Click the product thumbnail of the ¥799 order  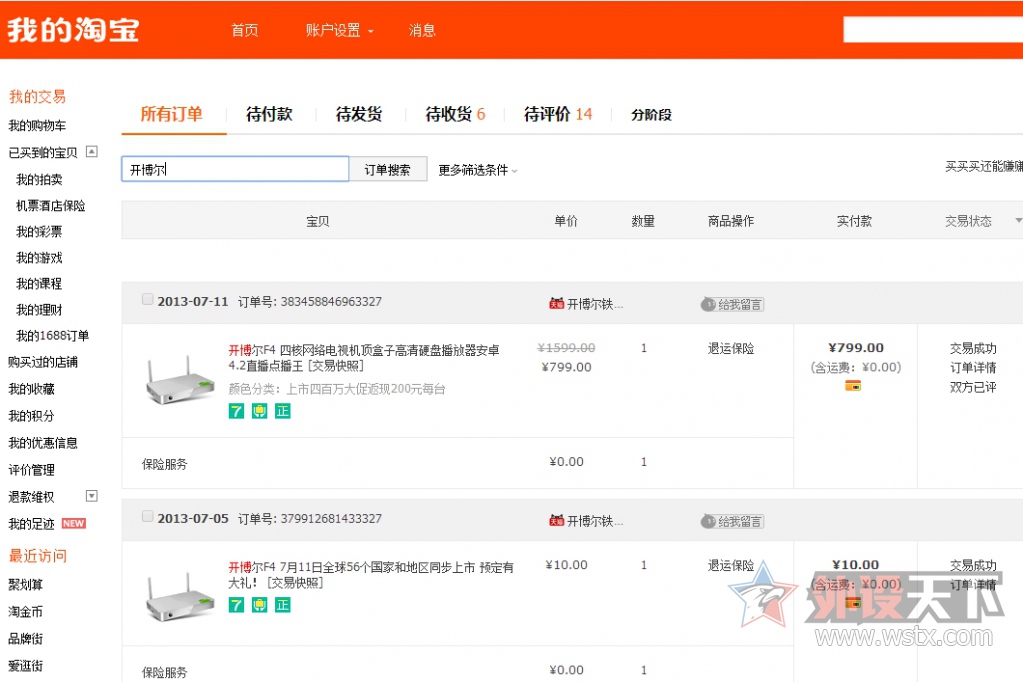[179, 381]
